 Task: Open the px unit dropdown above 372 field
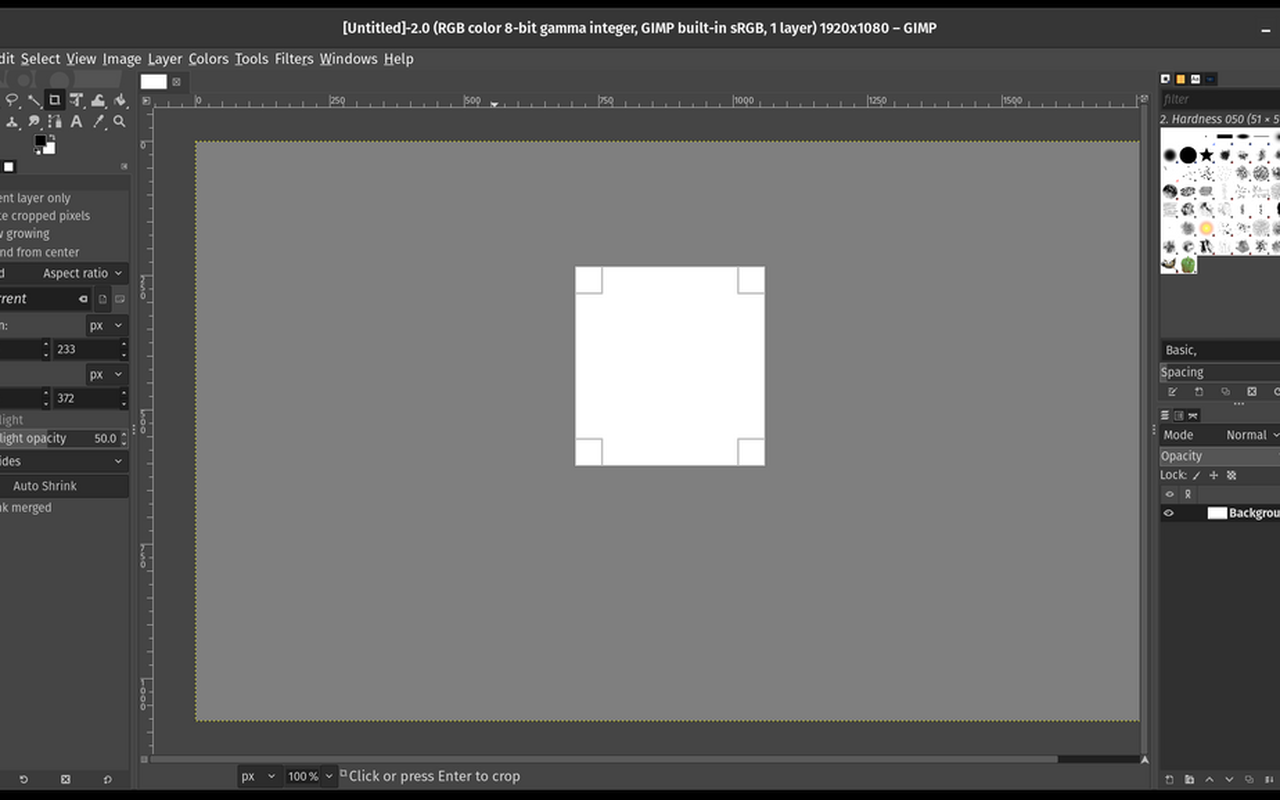(106, 374)
